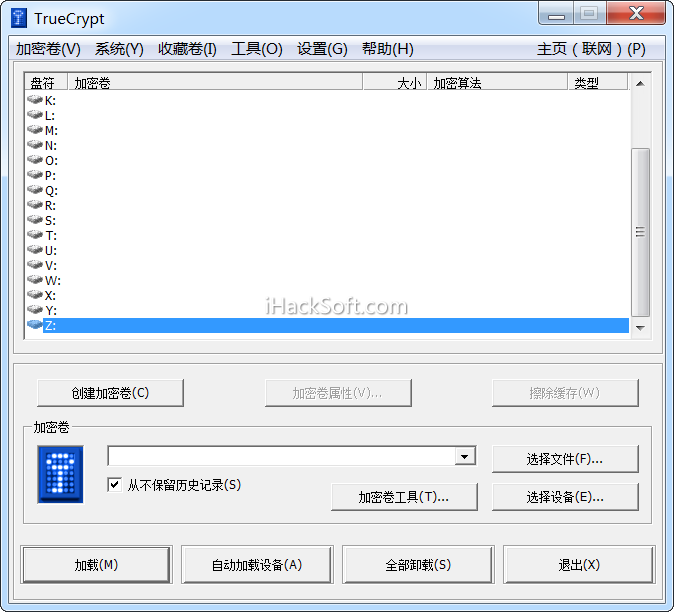This screenshot has height=612, width=674.
Task: Click the drive icon next to Q:
Action: coord(34,190)
